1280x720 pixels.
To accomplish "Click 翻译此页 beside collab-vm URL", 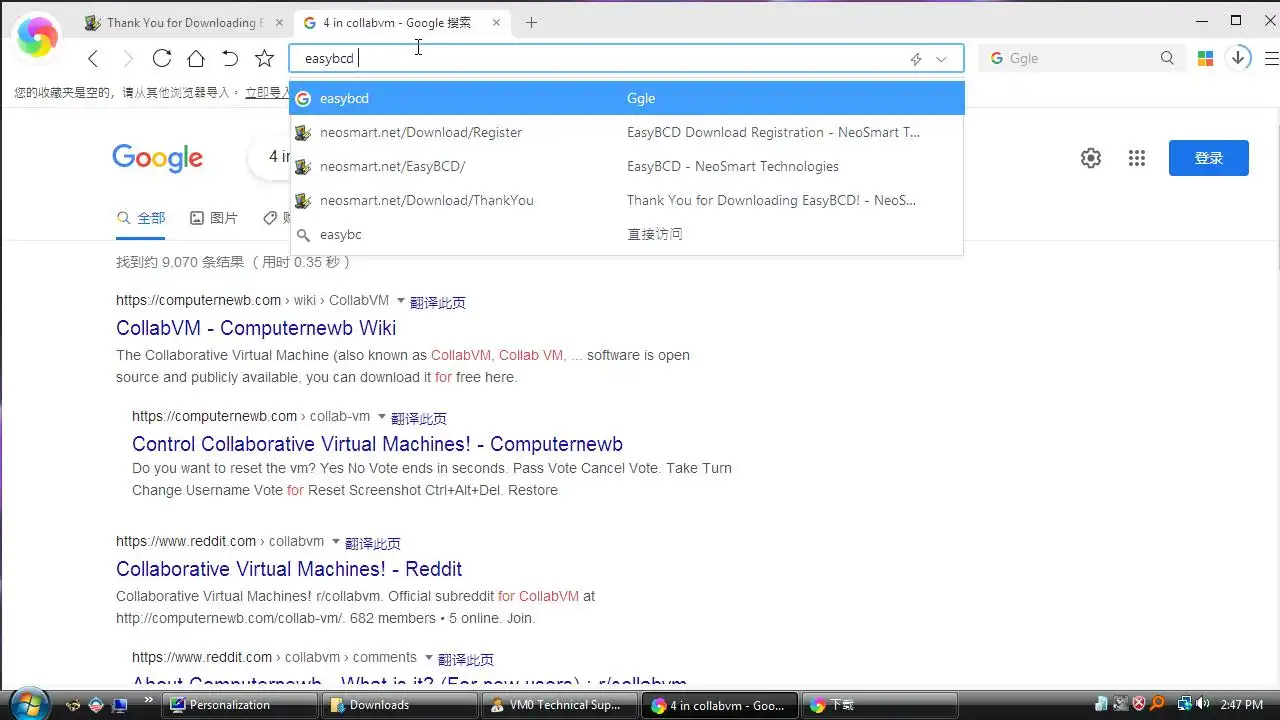I will tap(419, 418).
